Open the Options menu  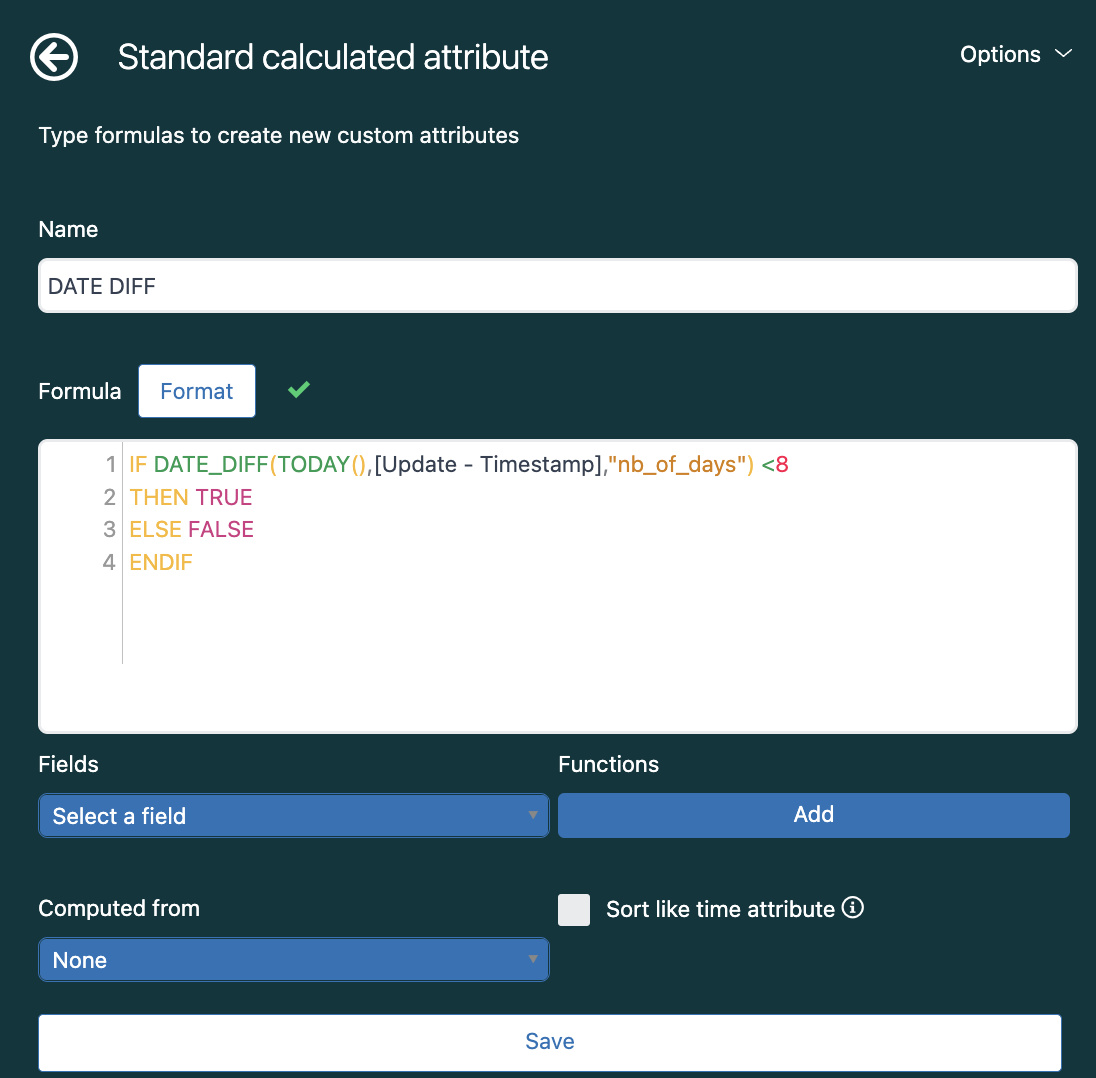click(x=1000, y=54)
